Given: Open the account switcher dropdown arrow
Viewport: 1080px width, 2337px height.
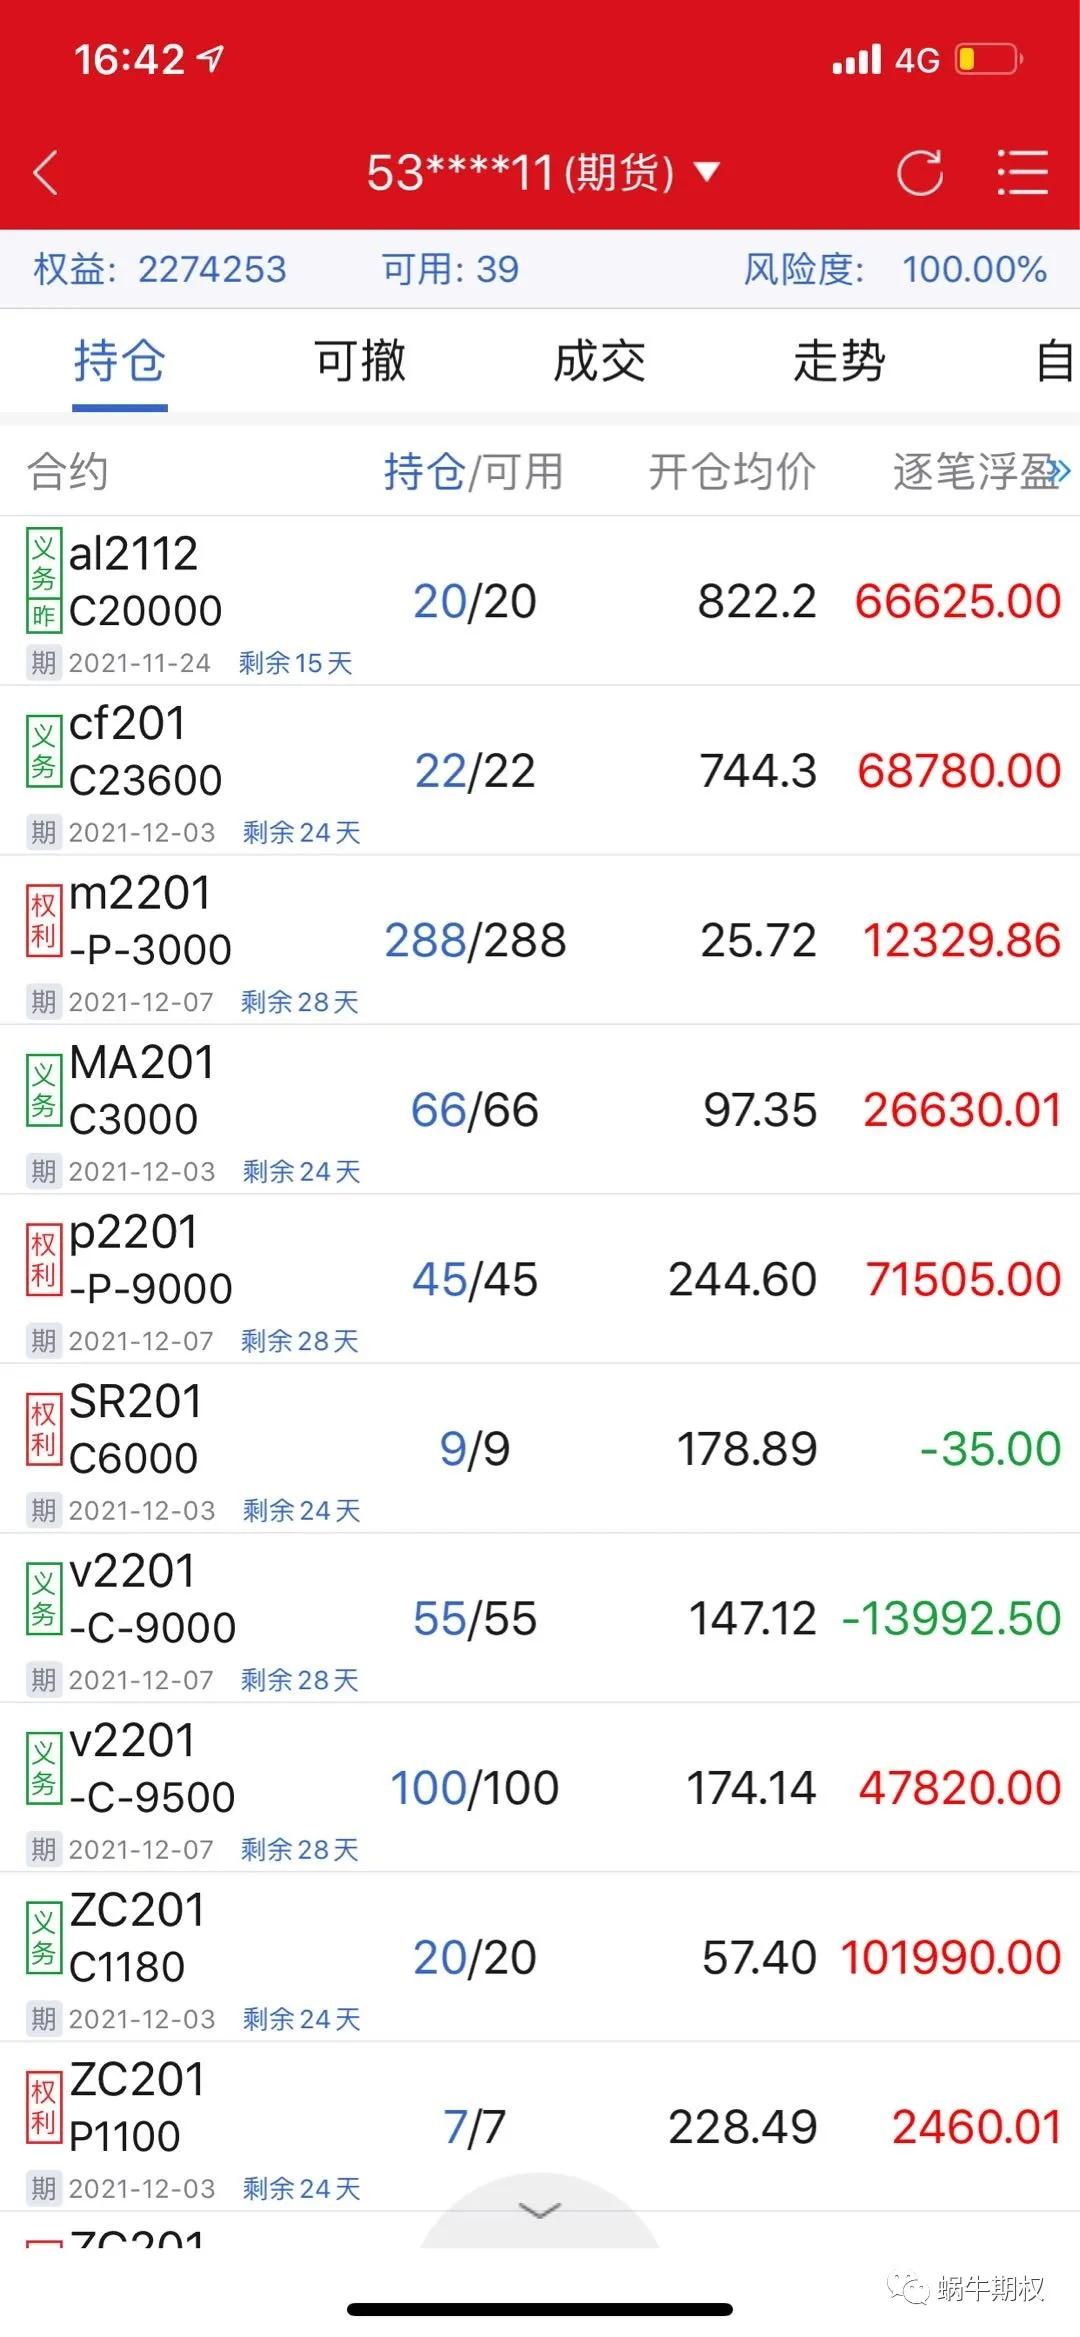Looking at the screenshot, I should tap(707, 172).
